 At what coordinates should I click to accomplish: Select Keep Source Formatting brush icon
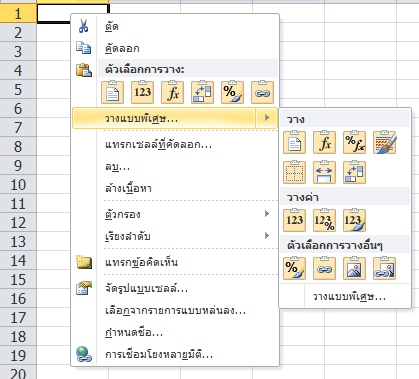coord(384,142)
